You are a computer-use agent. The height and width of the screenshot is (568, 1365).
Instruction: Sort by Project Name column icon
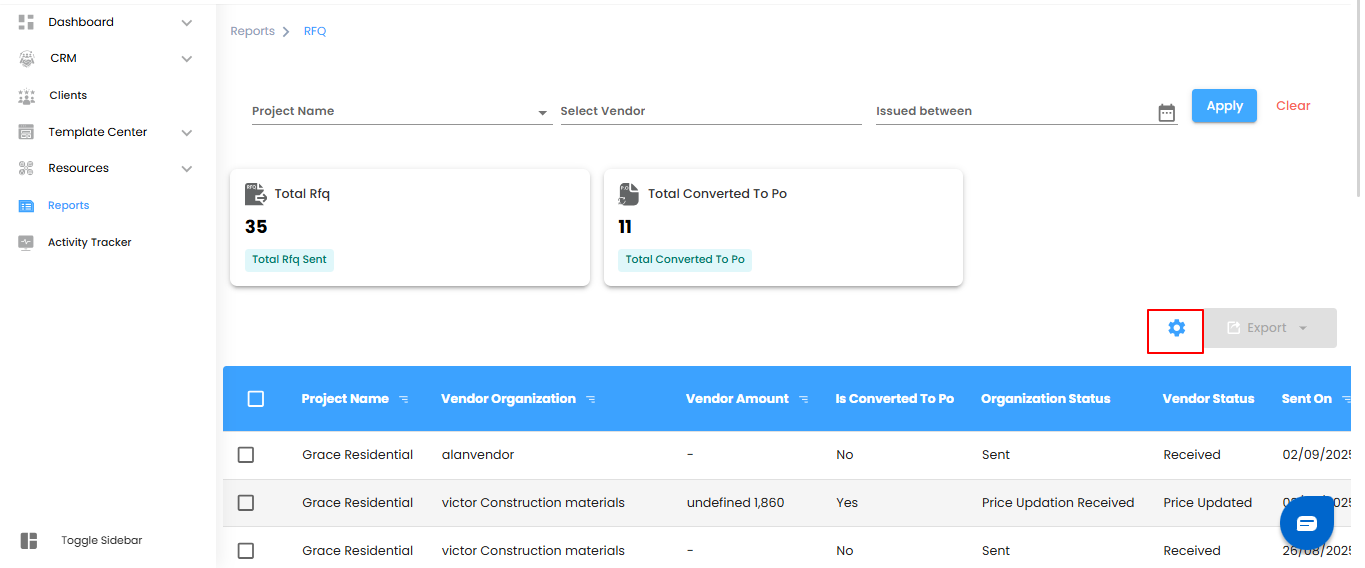(404, 399)
